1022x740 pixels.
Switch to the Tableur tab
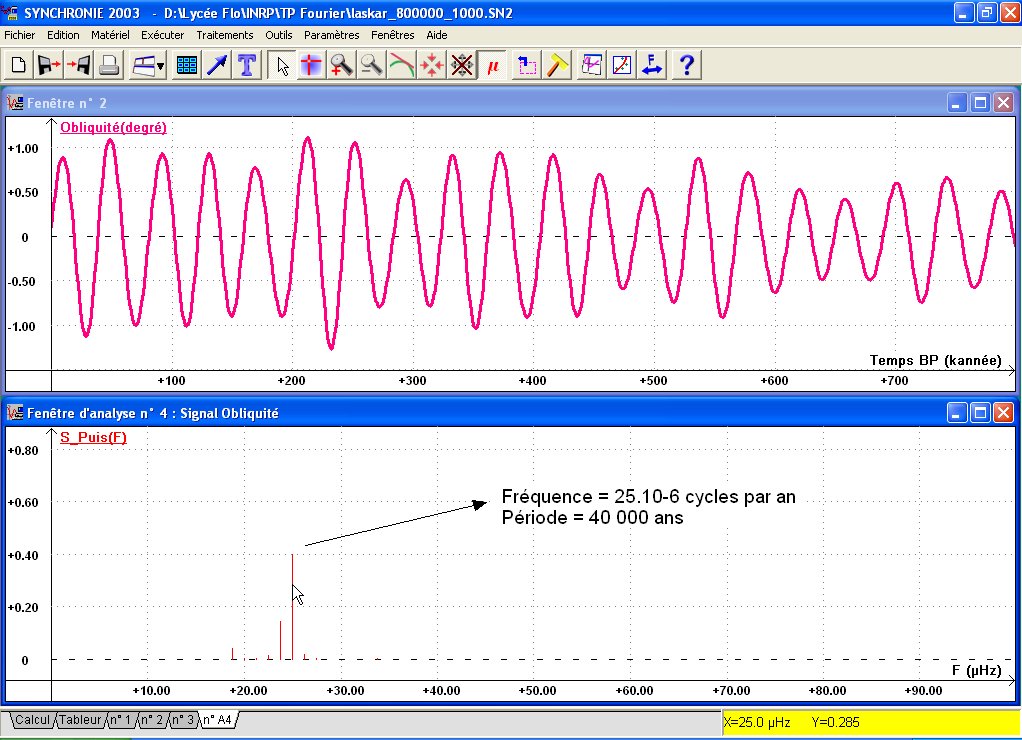point(80,720)
